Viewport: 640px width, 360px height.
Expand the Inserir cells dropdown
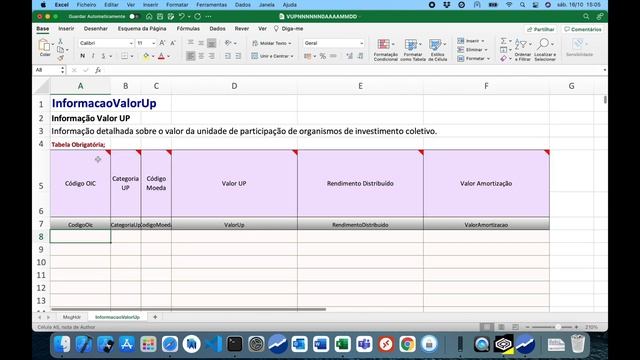pyautogui.click(x=482, y=41)
